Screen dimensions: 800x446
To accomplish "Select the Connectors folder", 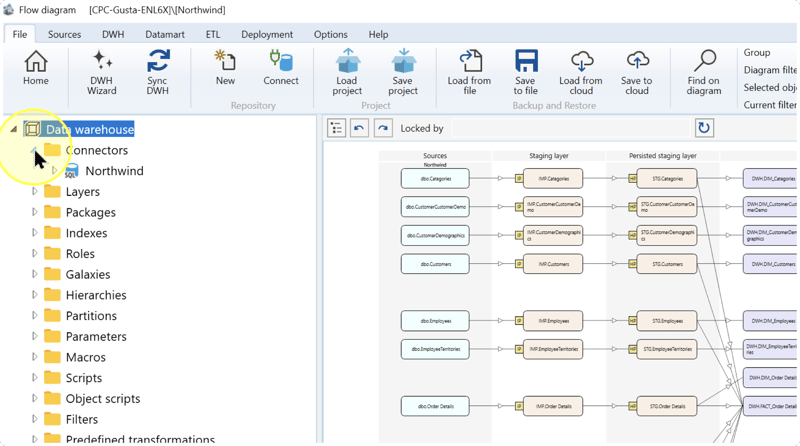I will pyautogui.click(x=96, y=150).
